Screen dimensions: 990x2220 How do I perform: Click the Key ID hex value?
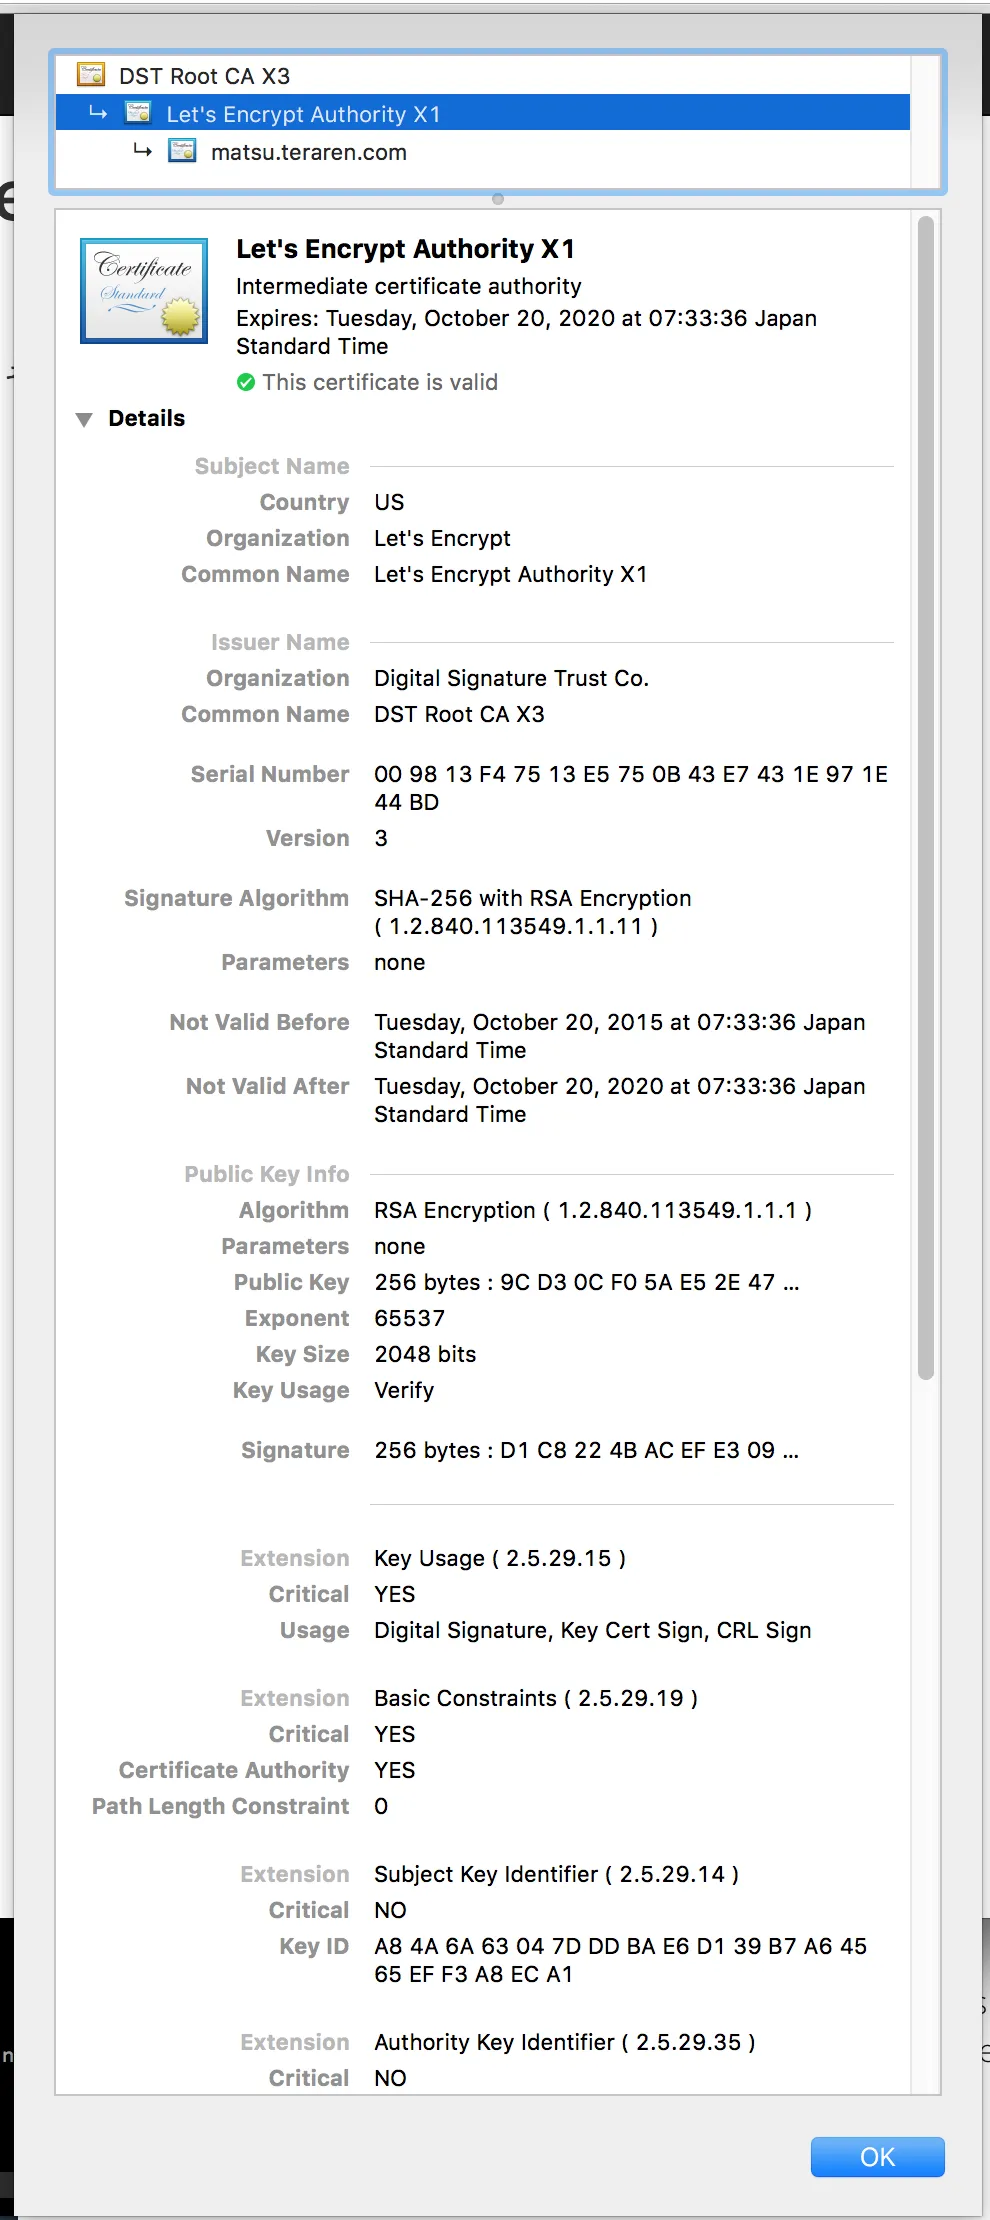pos(620,1960)
